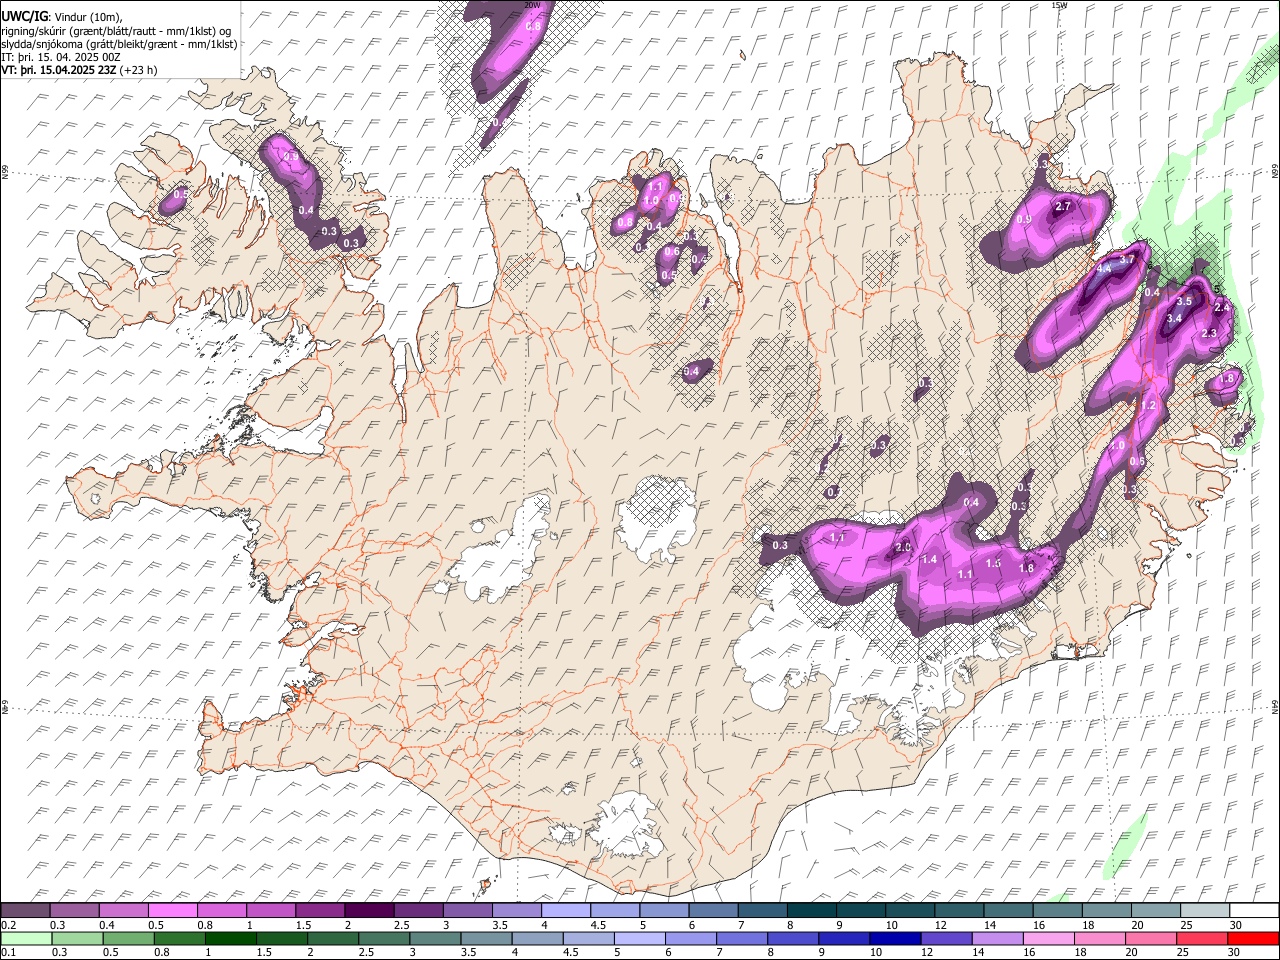
Task: Click the 2.0 snowfall value over Vatnajökull area
Action: (903, 547)
